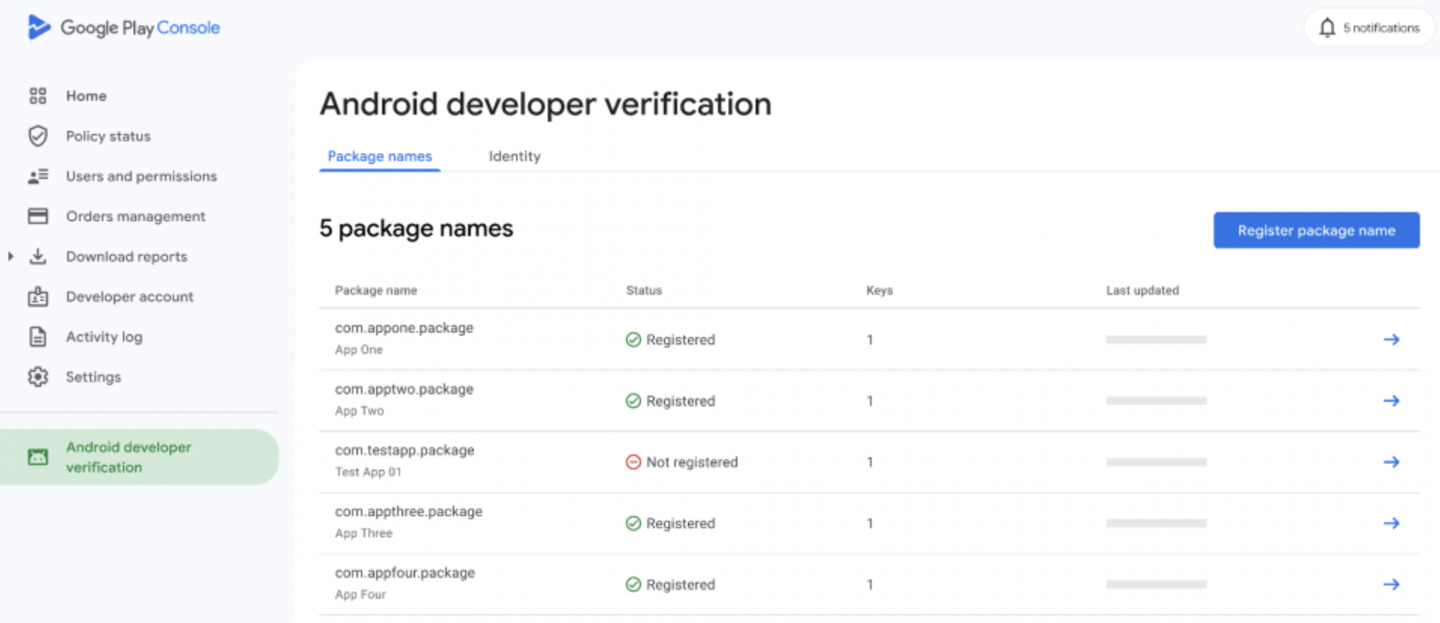This screenshot has height=623, width=1440.
Task: Expand the Download reports submenu arrow
Action: (x=10, y=257)
